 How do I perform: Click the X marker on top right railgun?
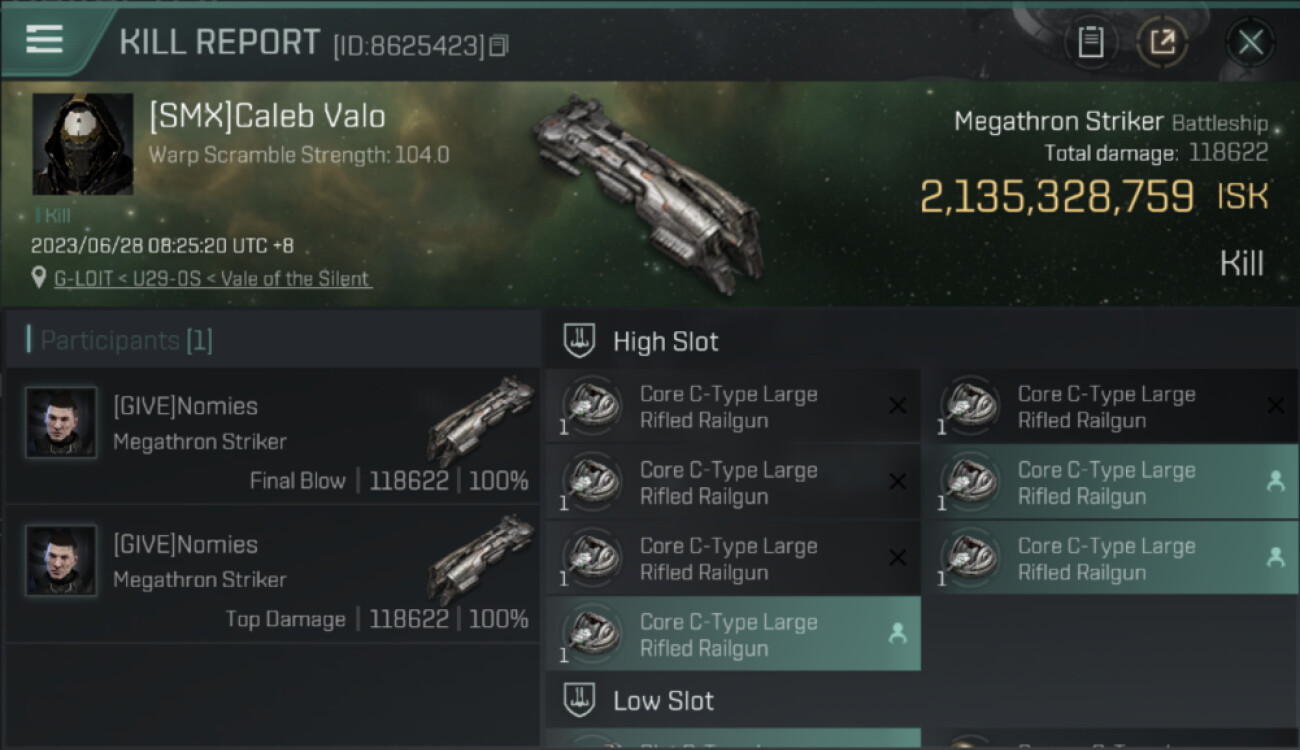1275,405
